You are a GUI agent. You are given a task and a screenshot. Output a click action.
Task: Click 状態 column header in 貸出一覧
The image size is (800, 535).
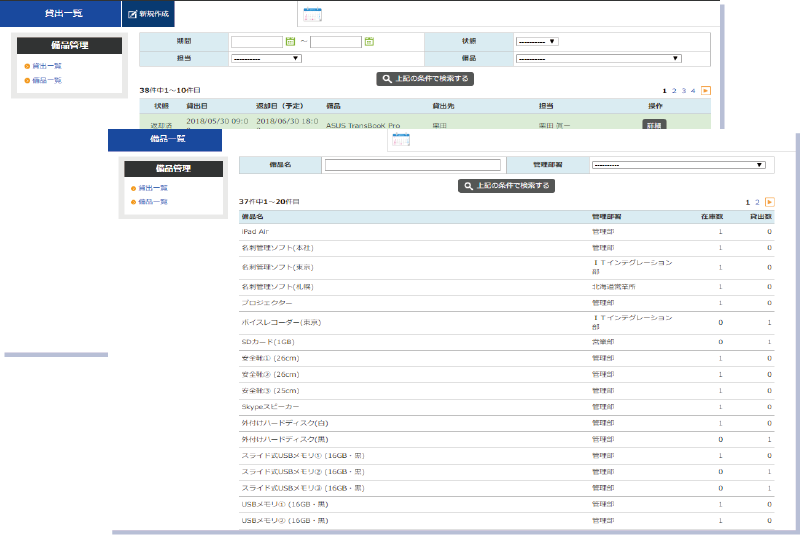161,106
